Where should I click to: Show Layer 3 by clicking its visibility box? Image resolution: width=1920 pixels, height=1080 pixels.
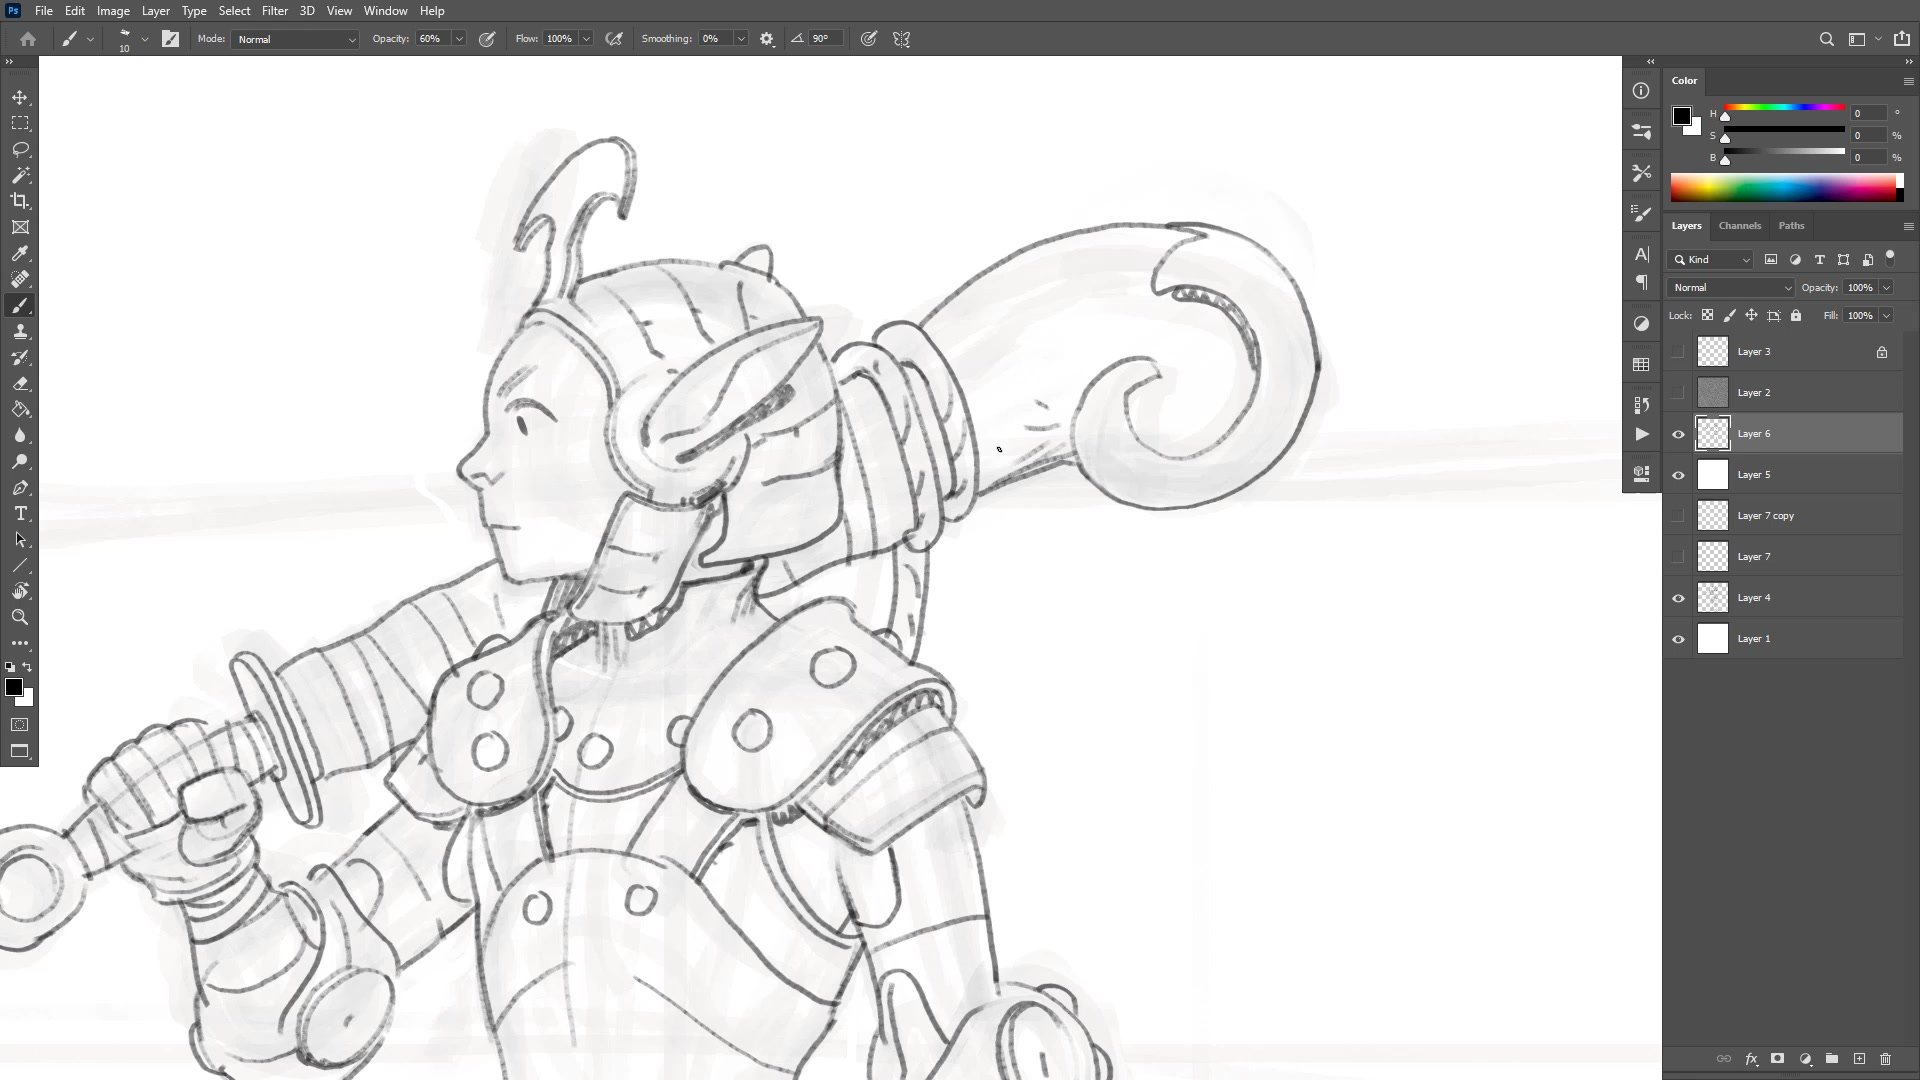(x=1678, y=352)
